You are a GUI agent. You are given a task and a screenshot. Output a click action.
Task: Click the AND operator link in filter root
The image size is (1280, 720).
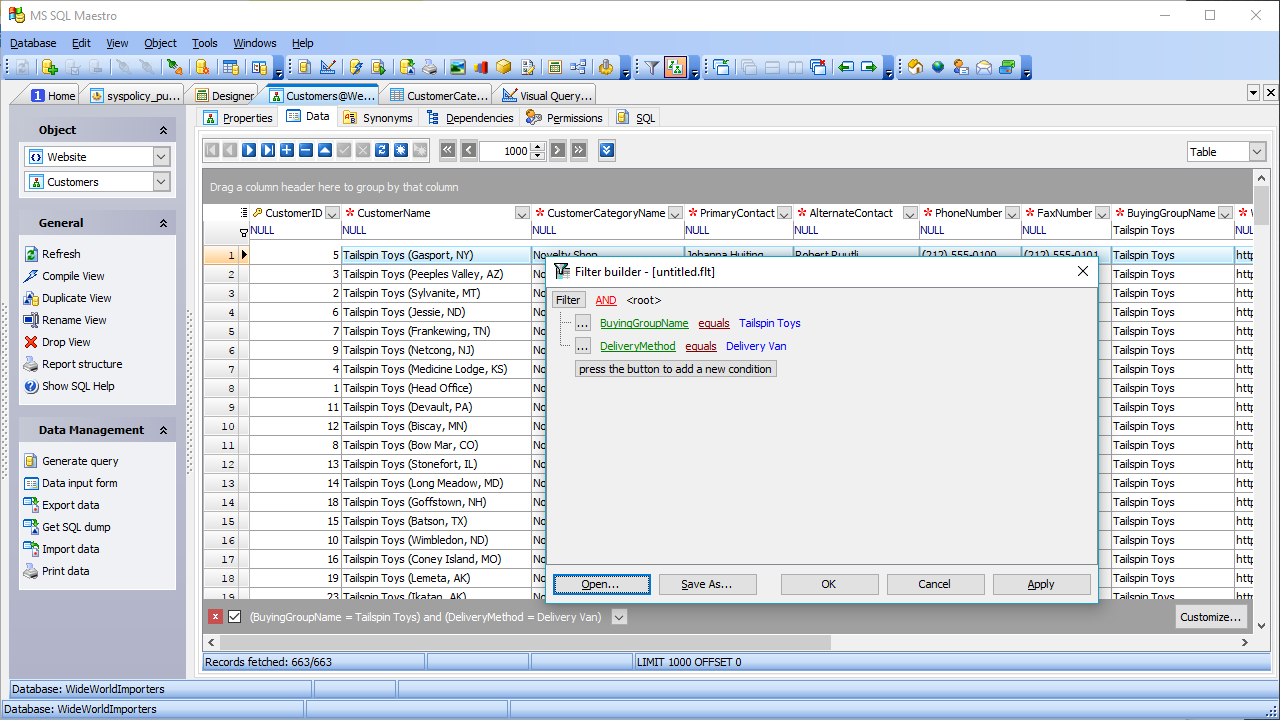pyautogui.click(x=606, y=300)
